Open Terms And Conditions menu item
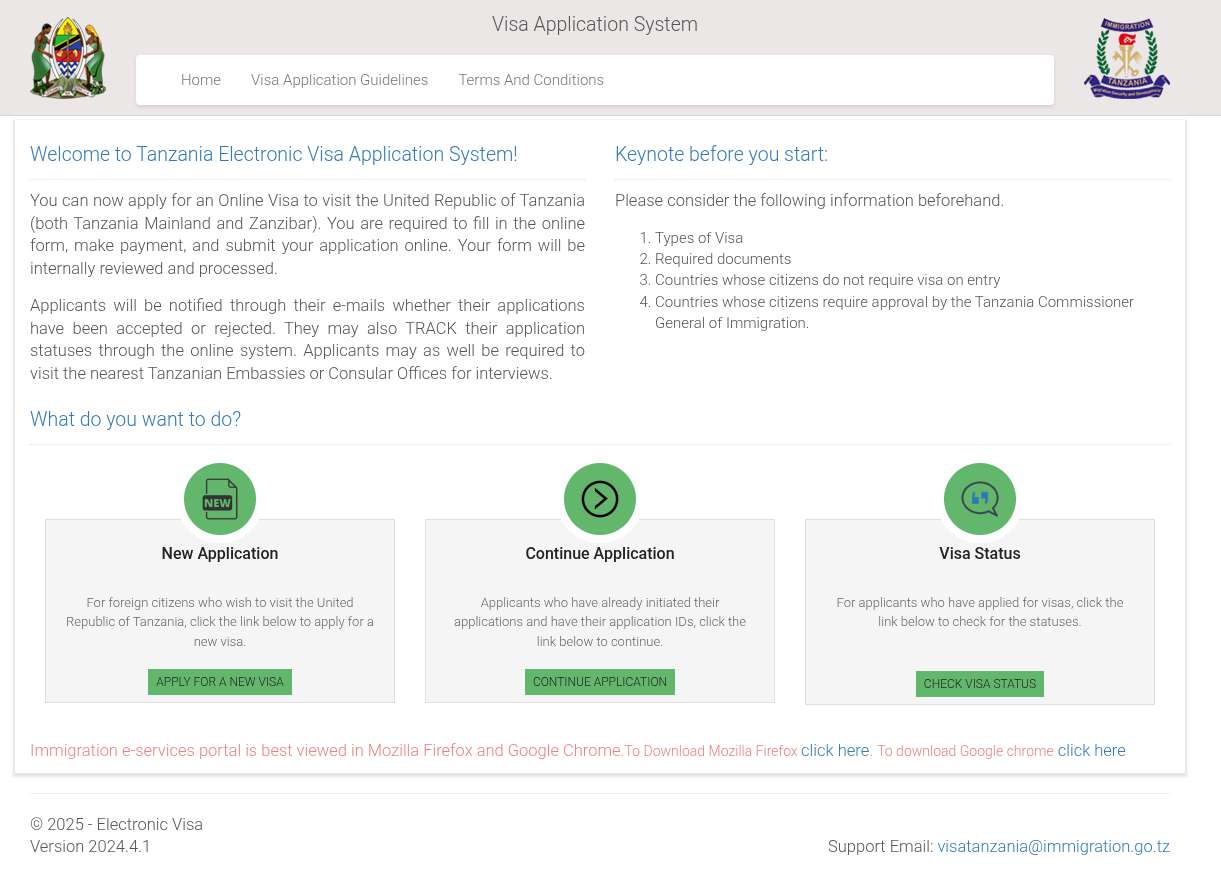The width and height of the screenshot is (1221, 883). point(531,80)
